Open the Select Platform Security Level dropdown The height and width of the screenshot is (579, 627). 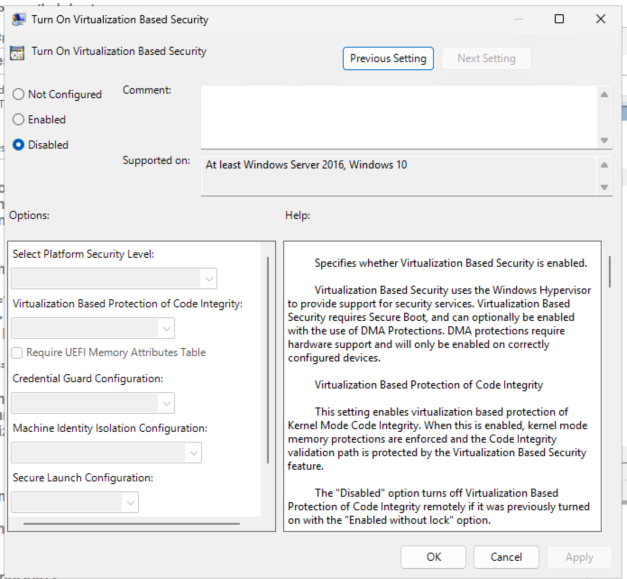114,279
